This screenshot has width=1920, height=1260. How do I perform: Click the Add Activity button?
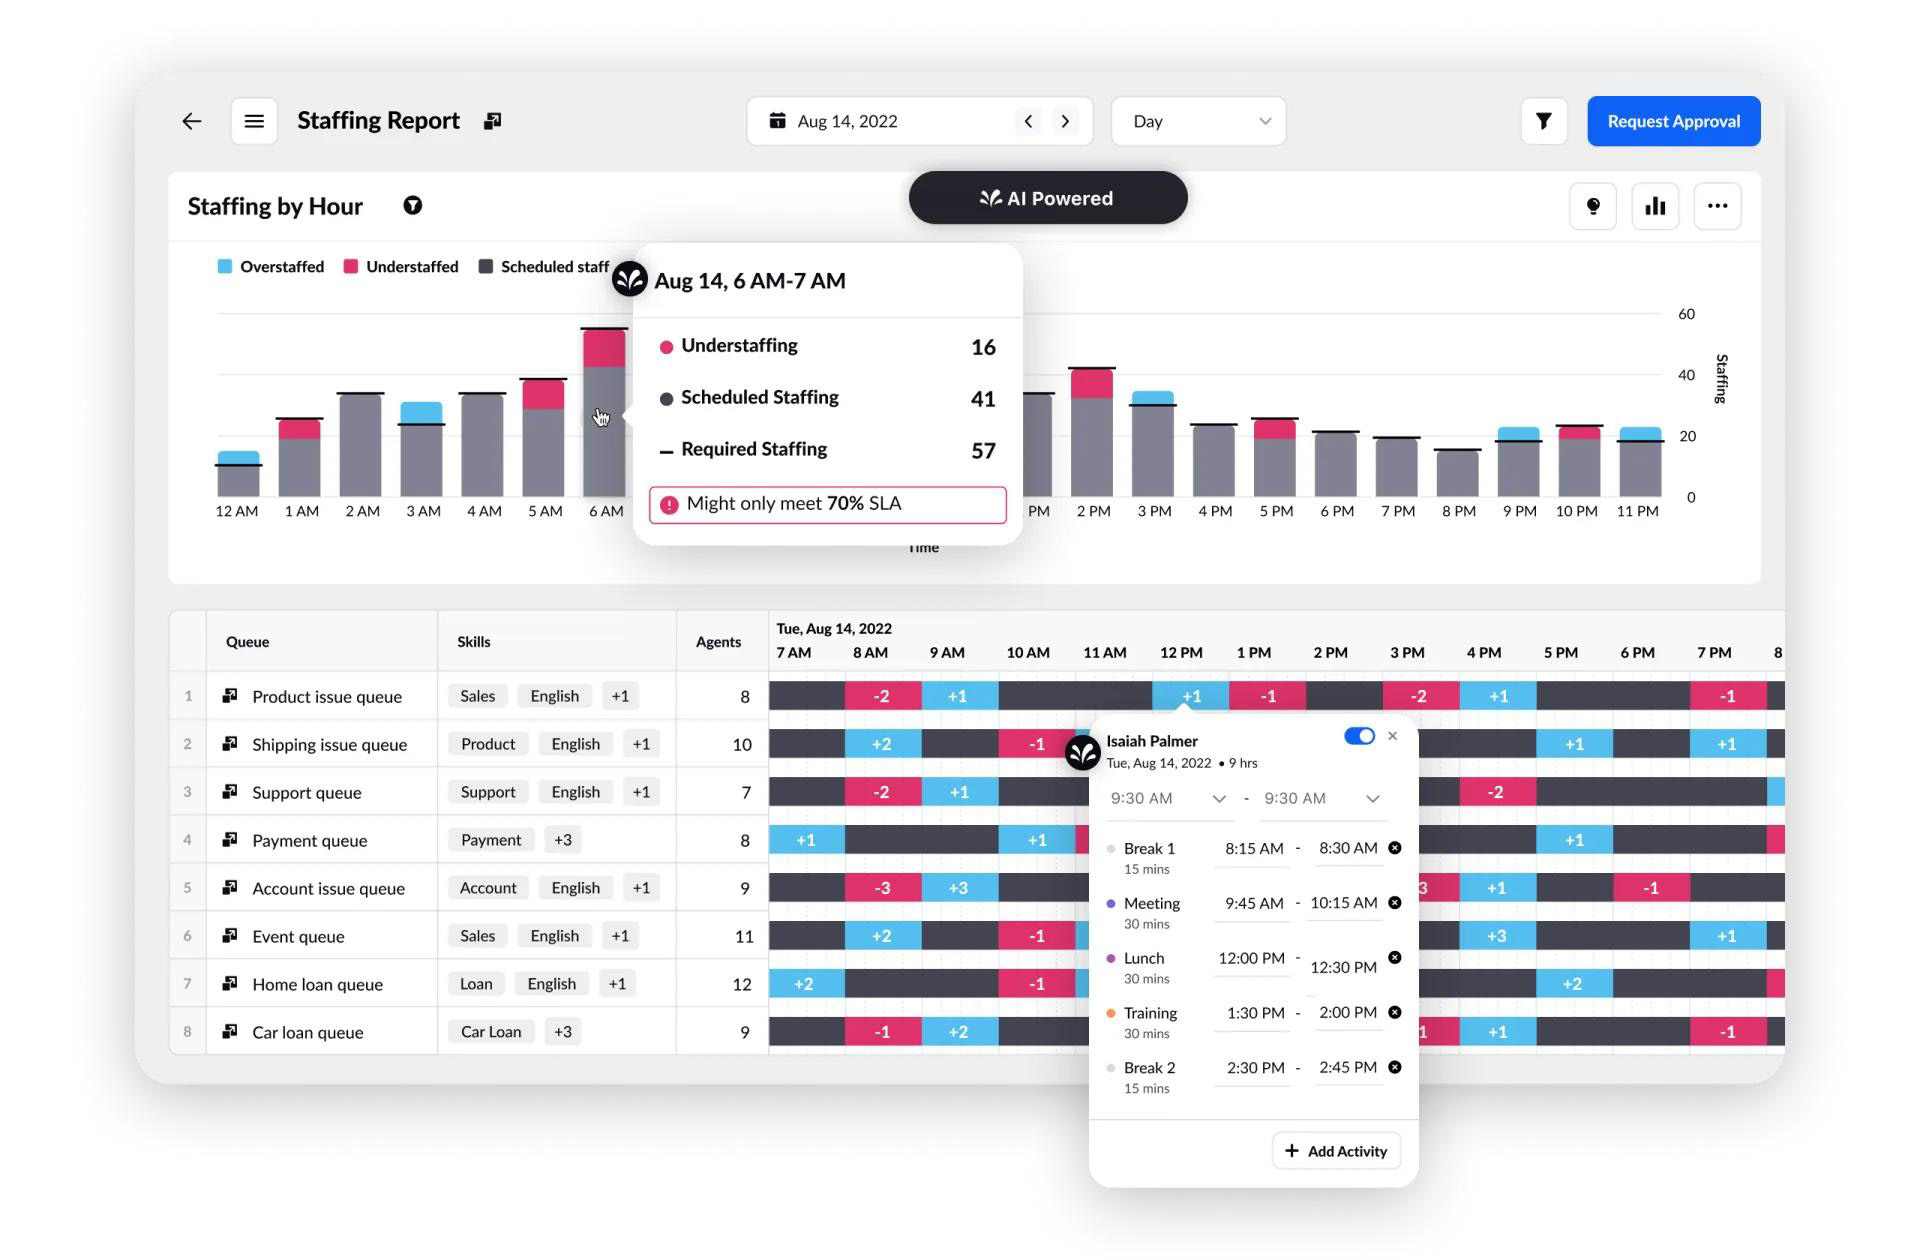click(1336, 1151)
